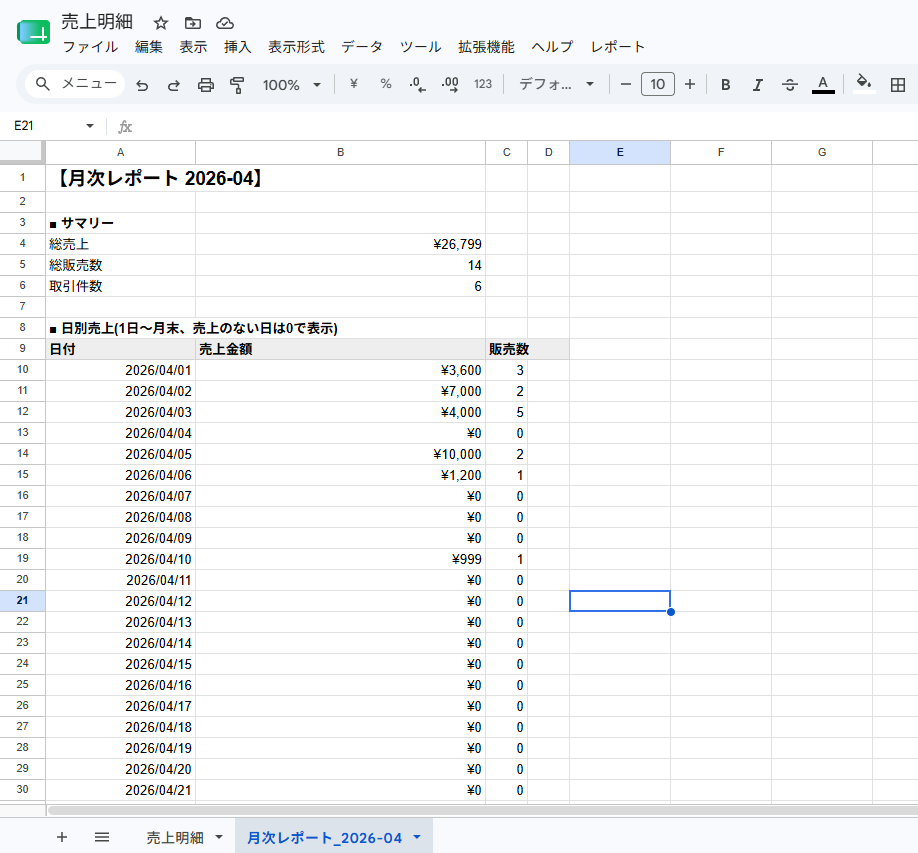Click the font size field
This screenshot has width=918, height=853.
point(657,84)
